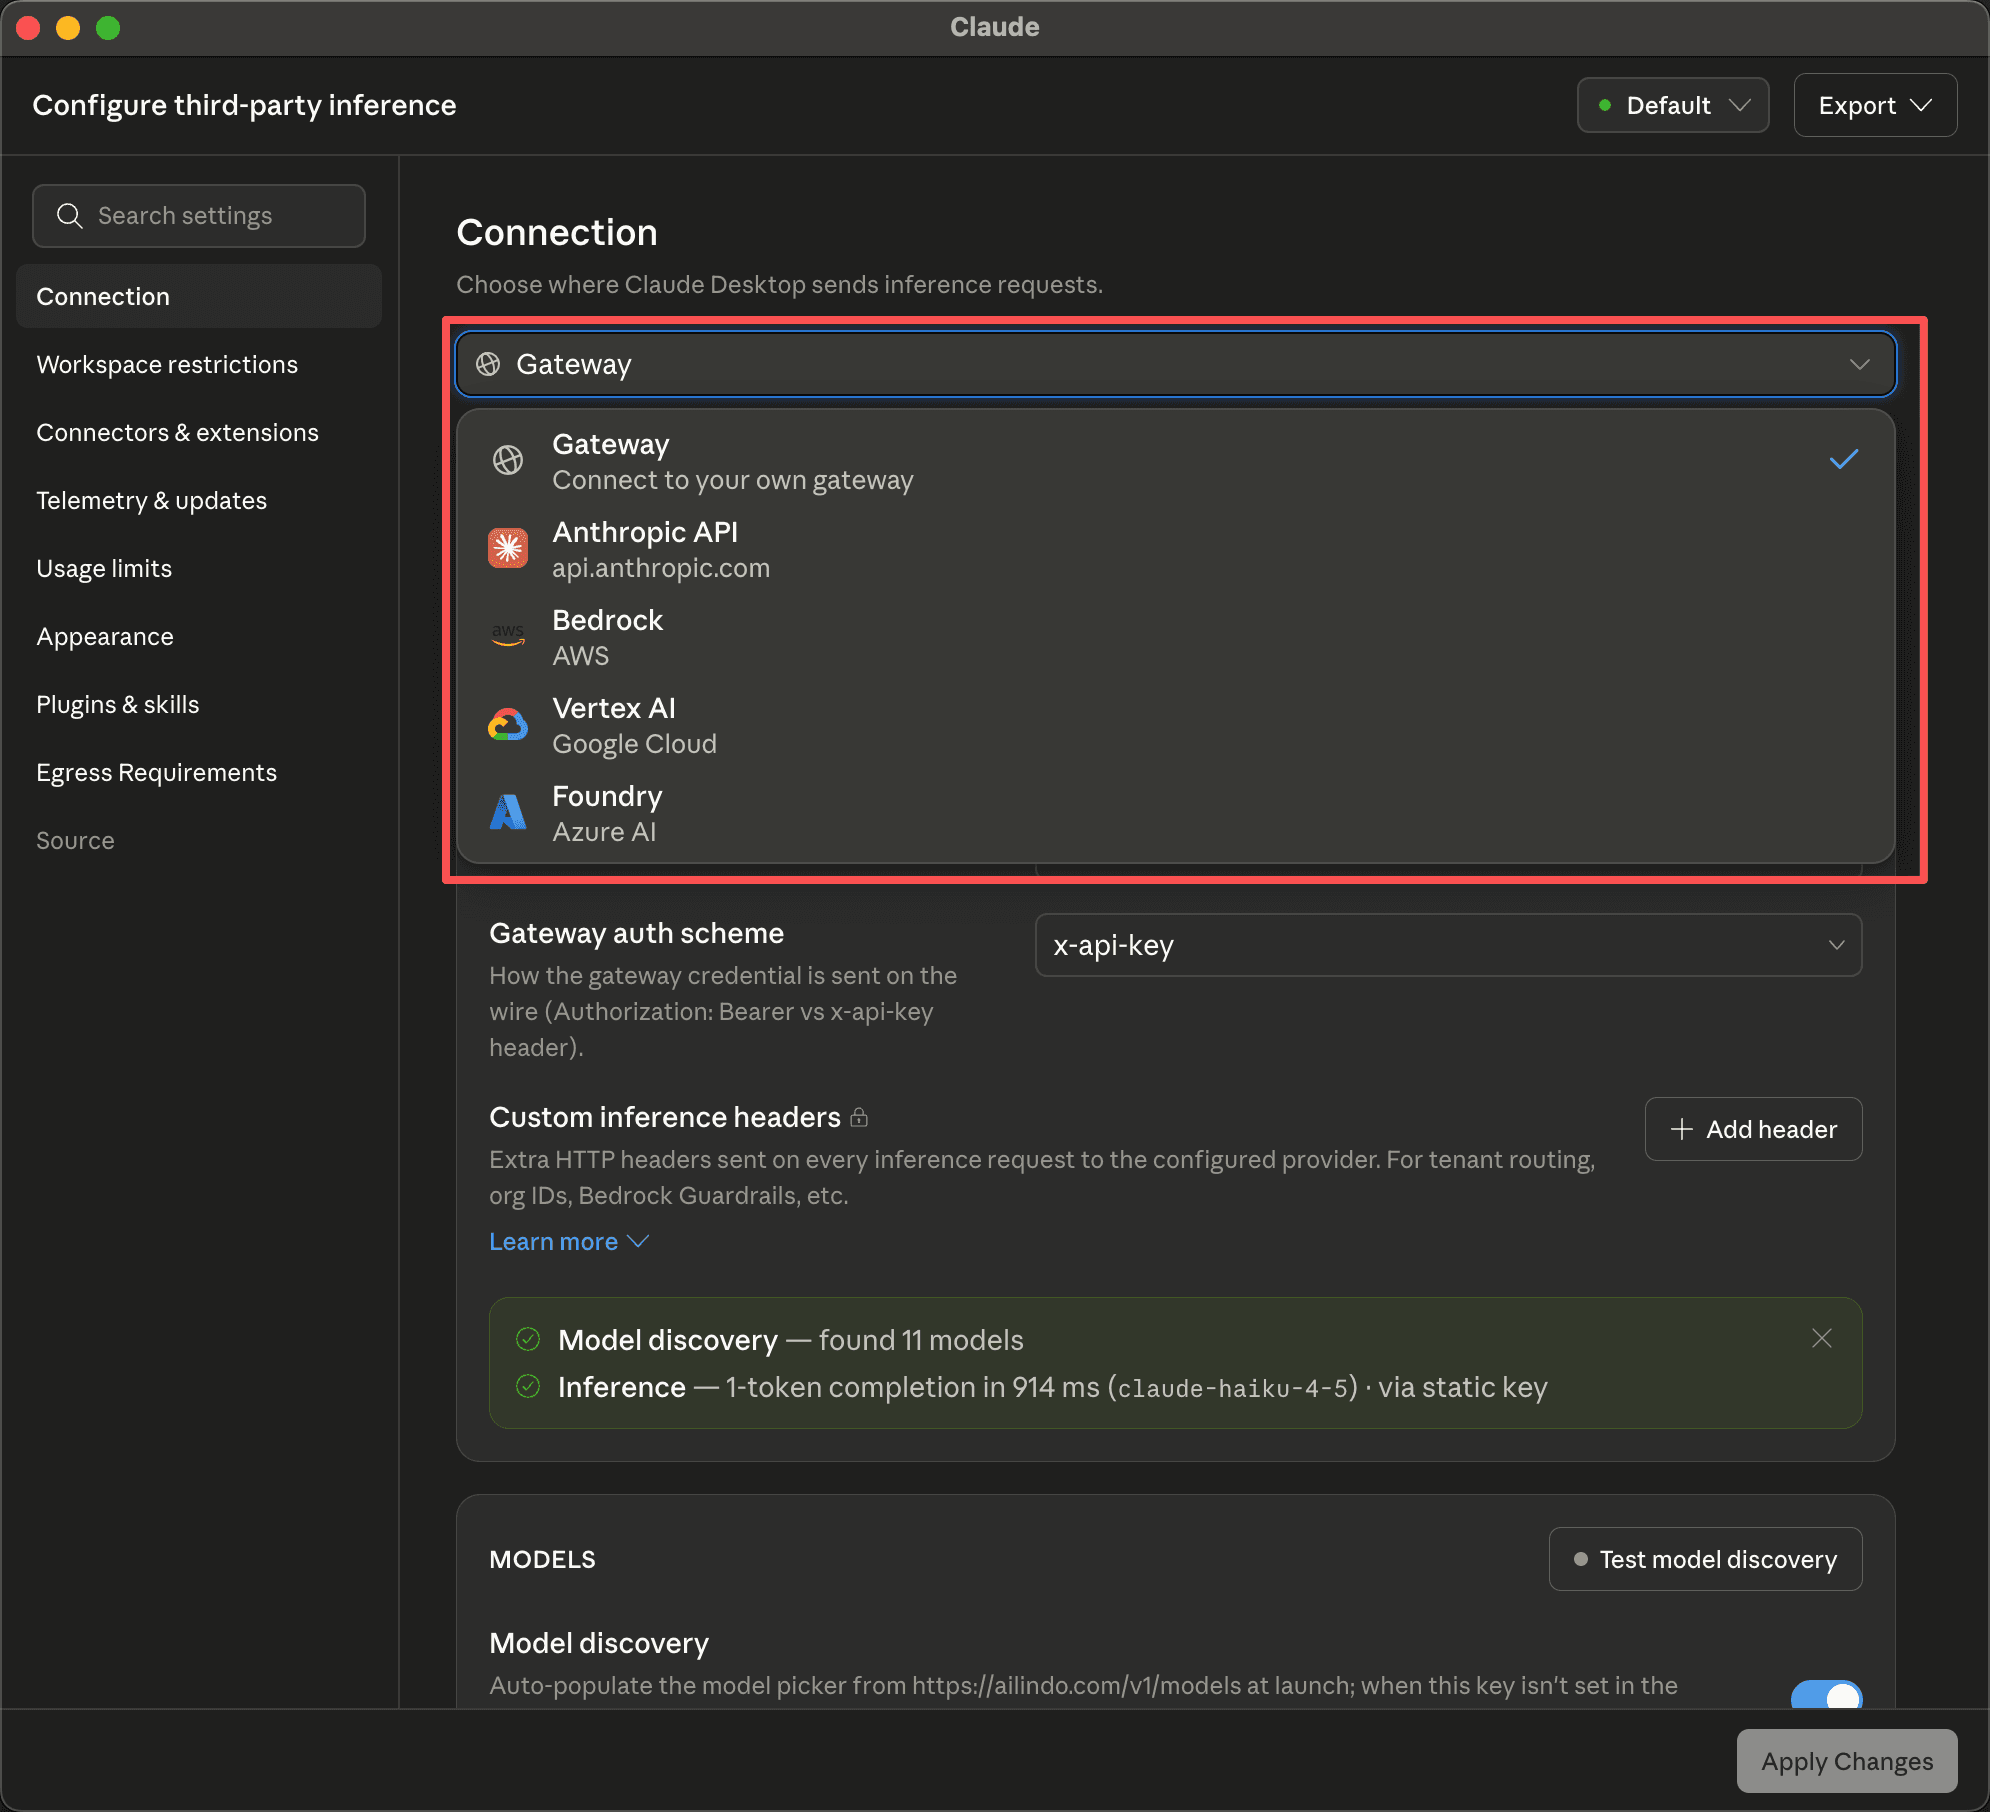The height and width of the screenshot is (1812, 1990).
Task: Click the lock icon beside Custom inference headers
Action: pos(859,1117)
